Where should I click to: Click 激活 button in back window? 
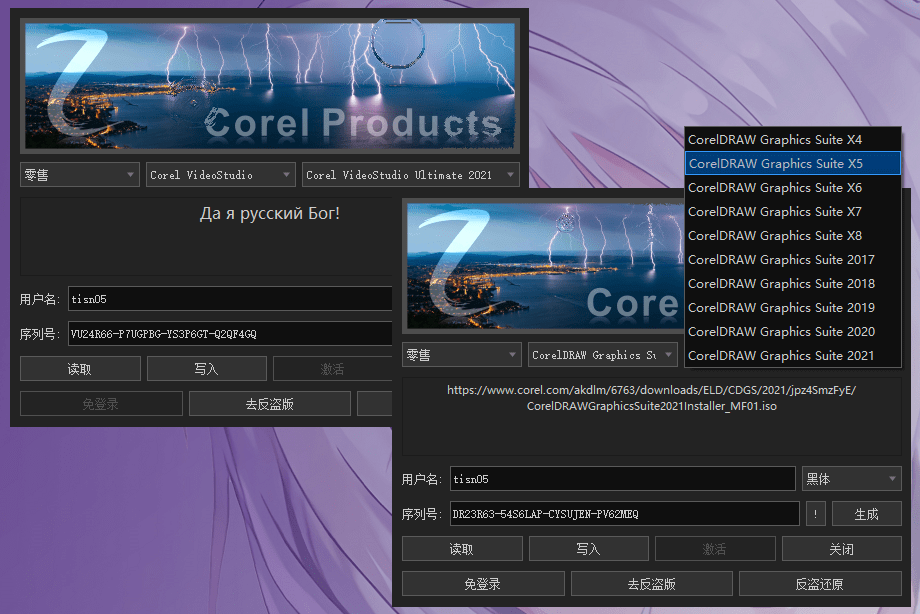[x=332, y=369]
